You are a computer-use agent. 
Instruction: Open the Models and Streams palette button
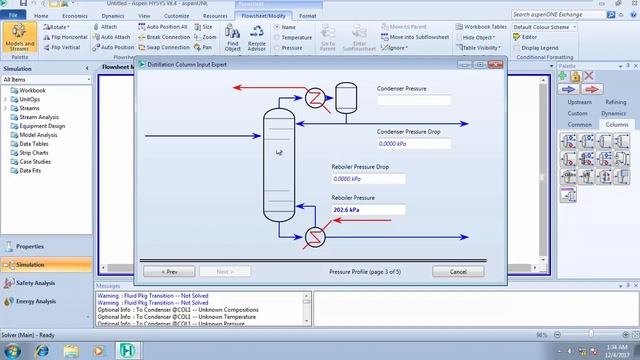[20, 37]
